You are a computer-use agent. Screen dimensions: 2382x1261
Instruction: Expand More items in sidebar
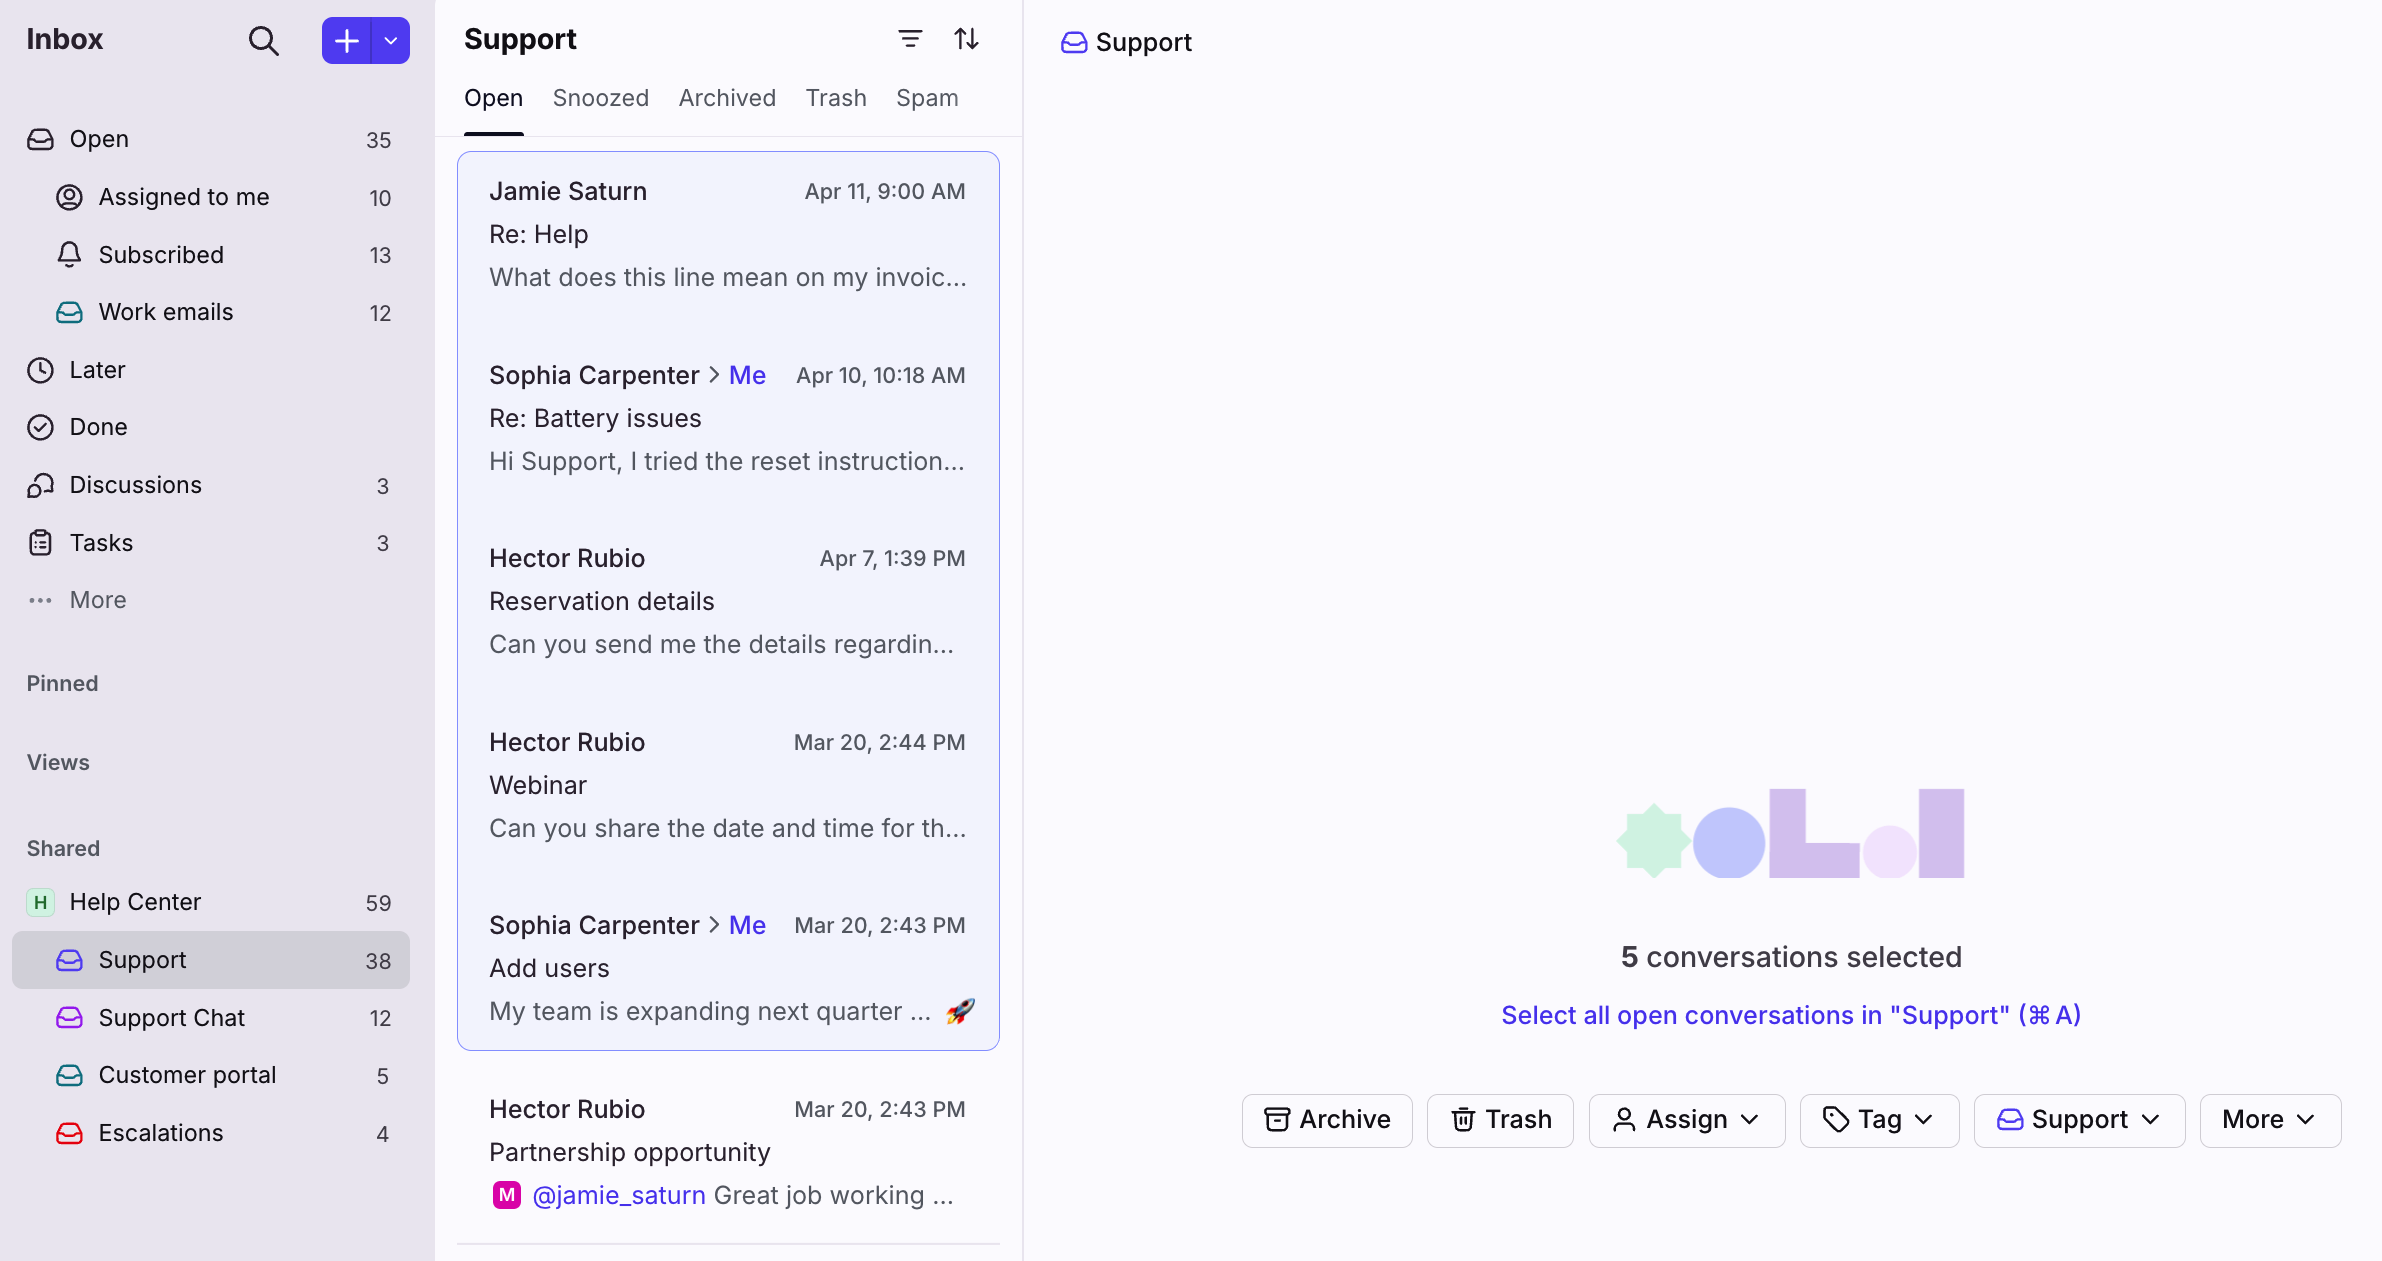click(x=97, y=600)
